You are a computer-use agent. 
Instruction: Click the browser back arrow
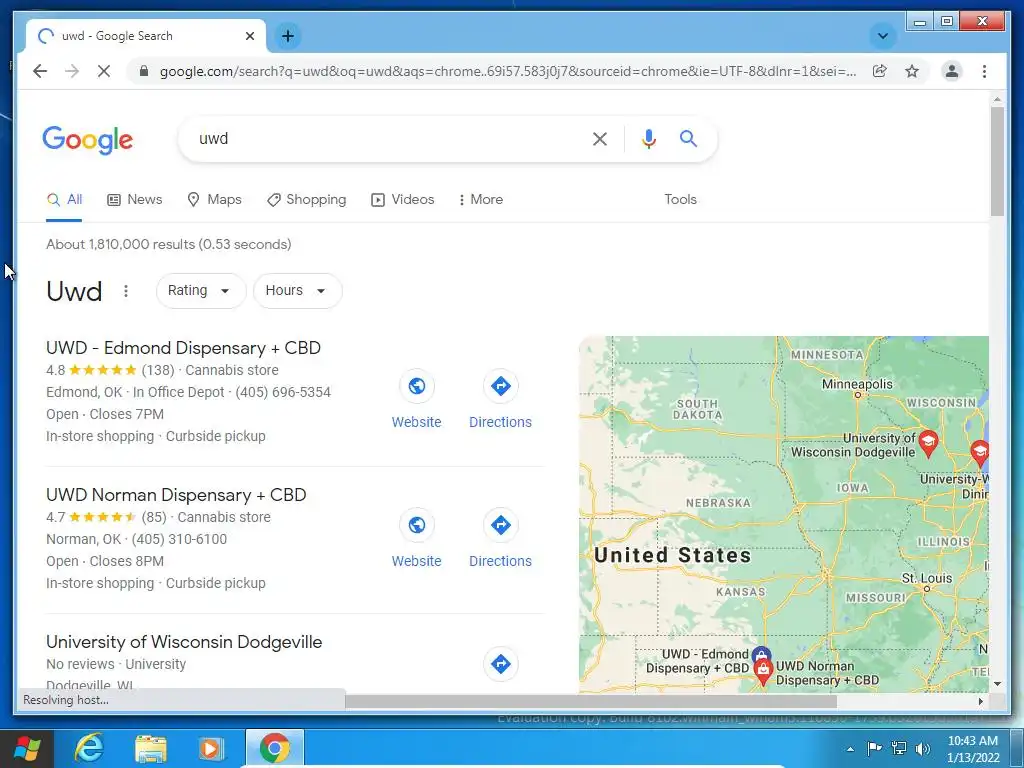40,71
